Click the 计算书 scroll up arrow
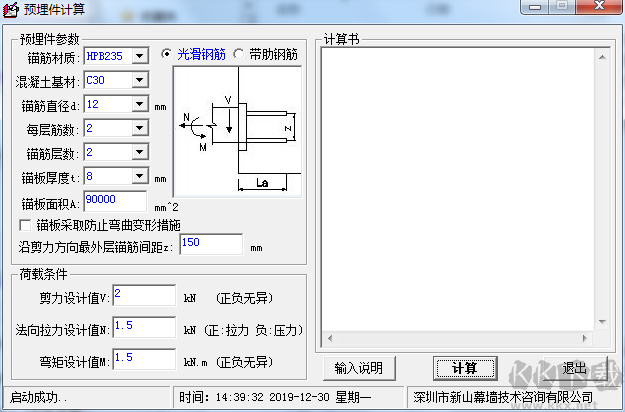This screenshot has height=412, width=625. point(602,57)
